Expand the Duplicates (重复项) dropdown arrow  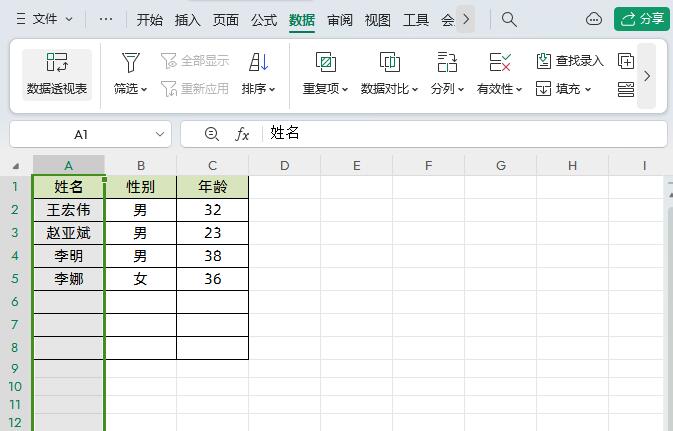pos(345,89)
